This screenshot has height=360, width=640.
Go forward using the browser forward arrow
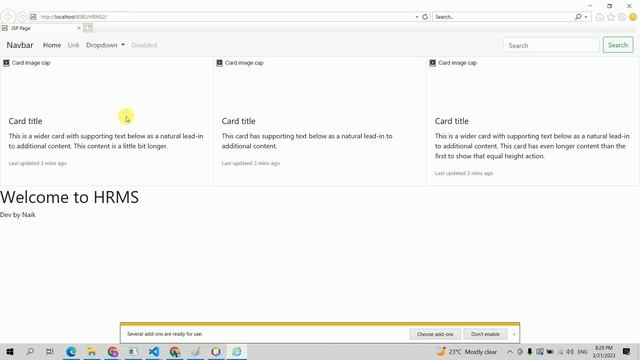pyautogui.click(x=22, y=17)
